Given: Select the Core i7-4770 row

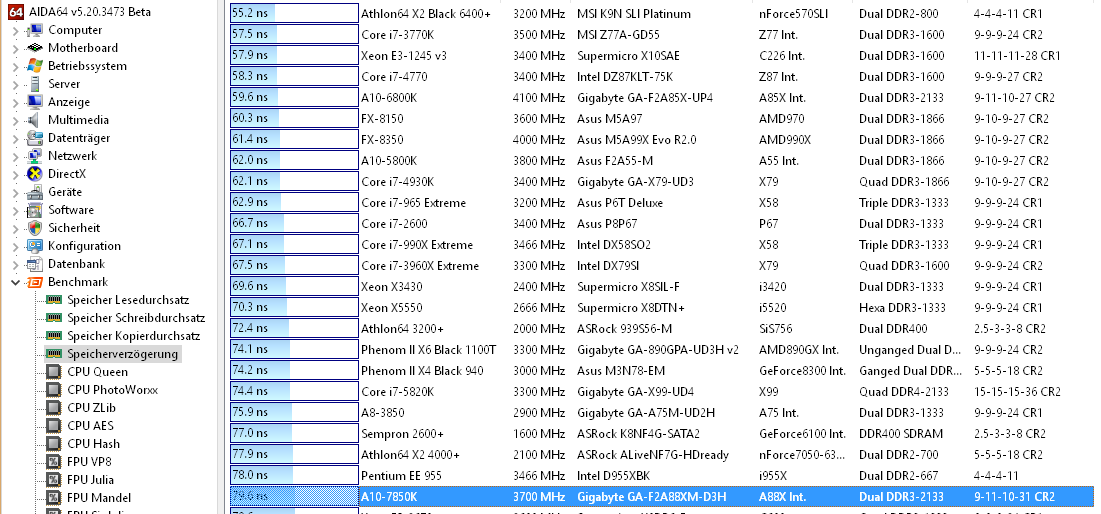Looking at the screenshot, I should [661, 77].
